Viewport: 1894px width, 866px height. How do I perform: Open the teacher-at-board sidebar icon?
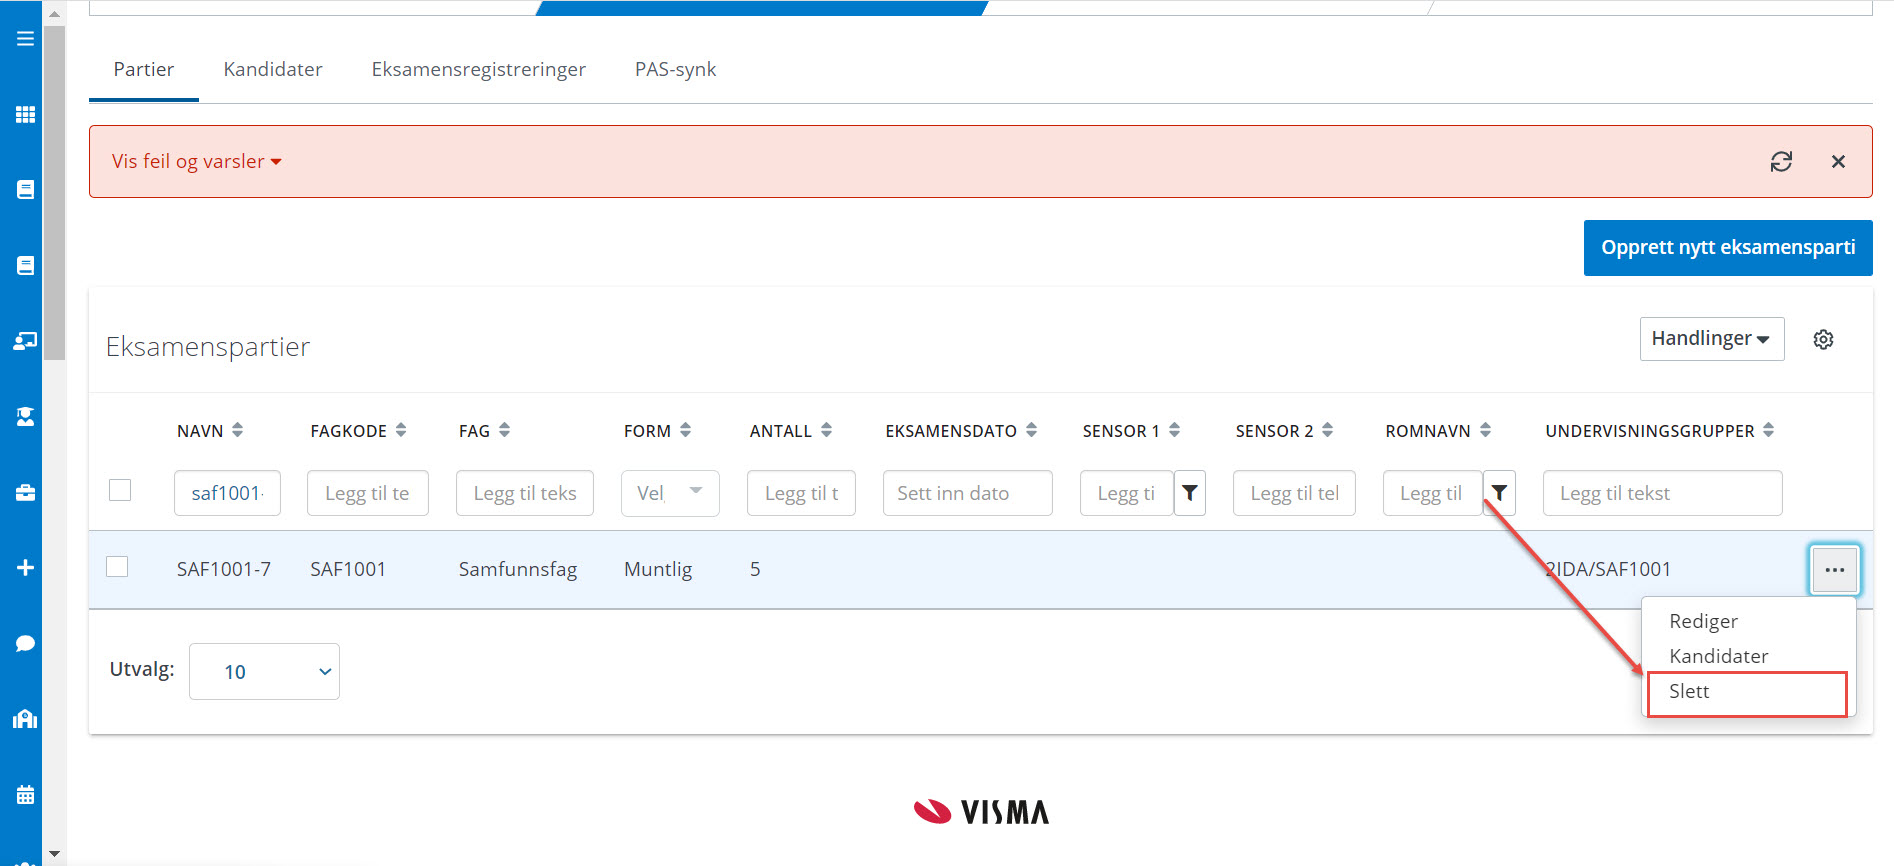click(x=25, y=341)
